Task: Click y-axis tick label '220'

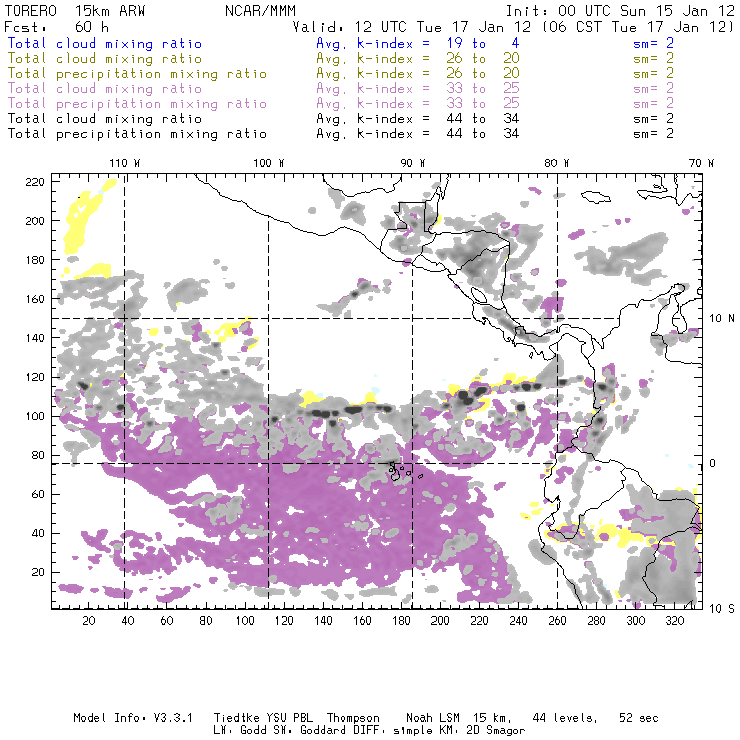Action: tap(35, 182)
